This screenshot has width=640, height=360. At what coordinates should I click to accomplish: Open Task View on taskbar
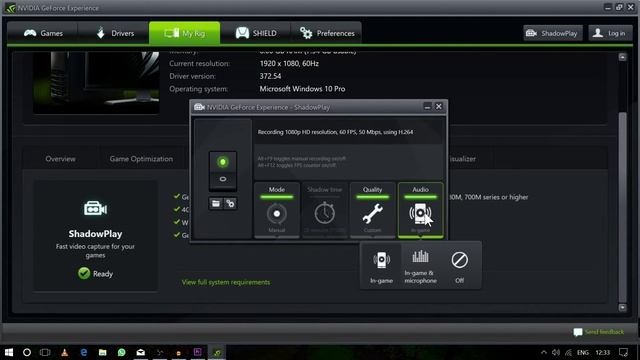45,352
